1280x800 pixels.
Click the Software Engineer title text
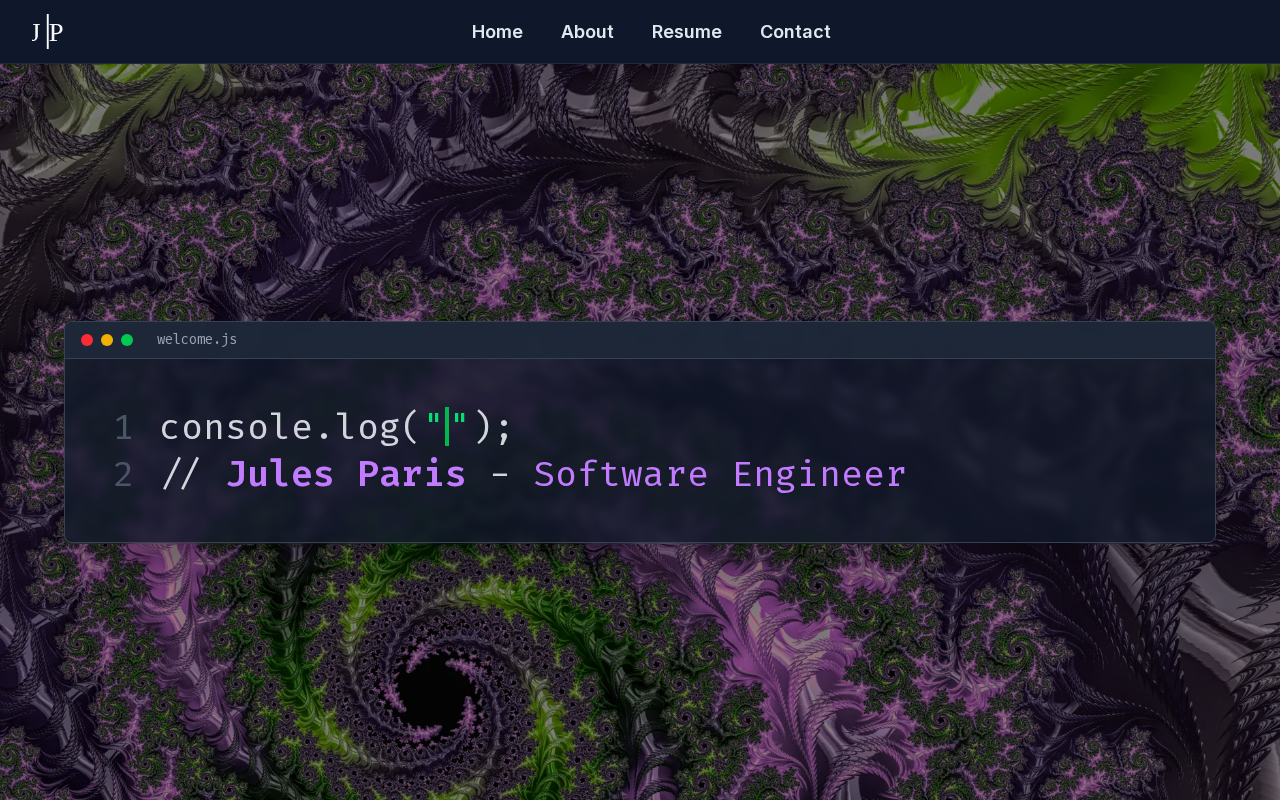click(x=720, y=475)
